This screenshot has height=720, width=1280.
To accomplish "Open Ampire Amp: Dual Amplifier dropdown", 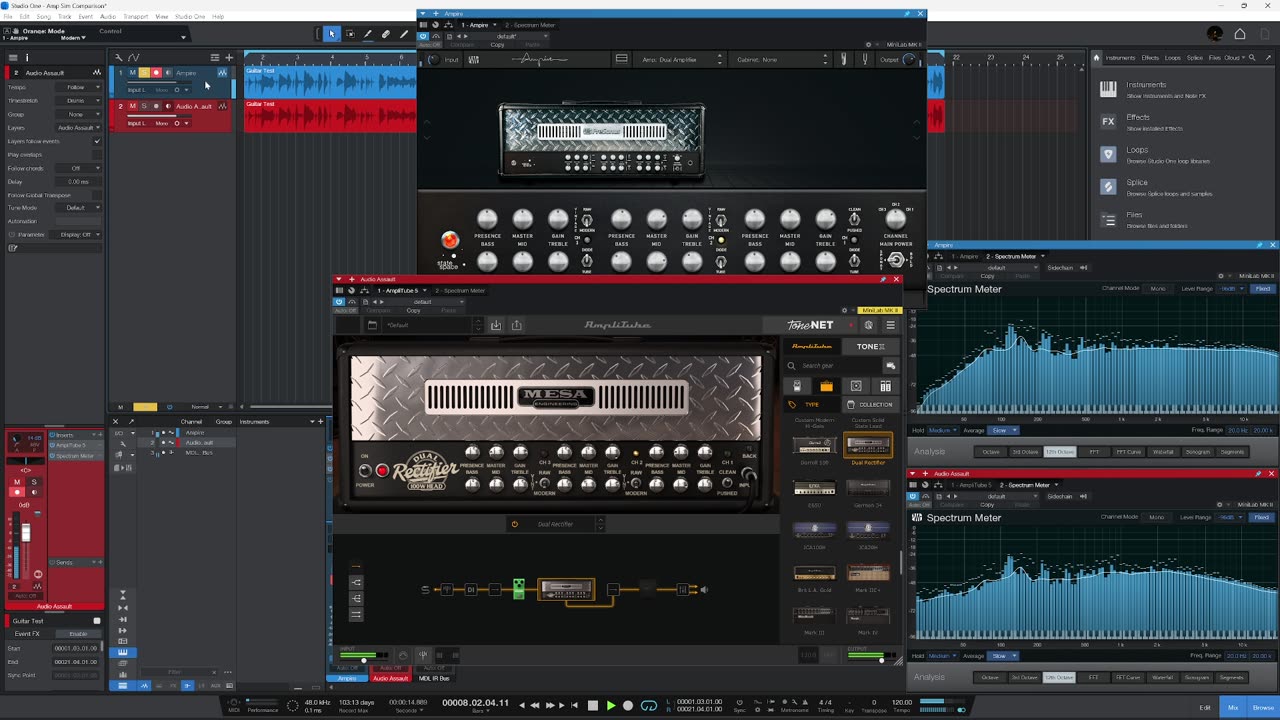I will (x=682, y=59).
